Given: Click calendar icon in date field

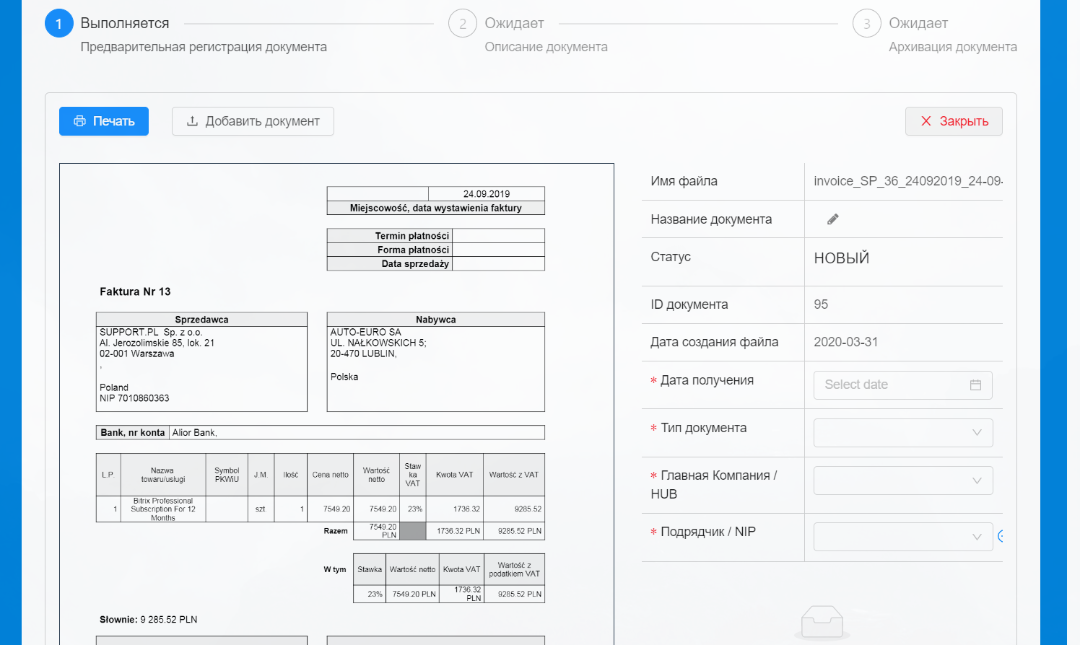Looking at the screenshot, I should click(x=975, y=385).
